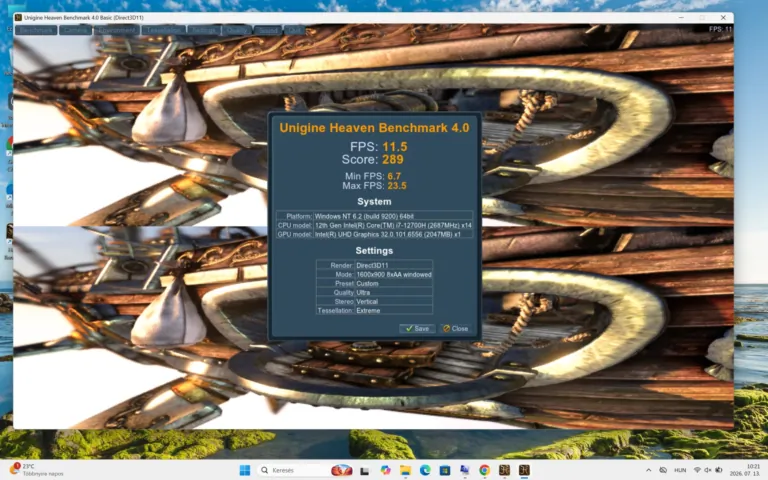The width and height of the screenshot is (768, 480).
Task: Click the Unigine Heaven title bar app icon
Action: [x=19, y=18]
